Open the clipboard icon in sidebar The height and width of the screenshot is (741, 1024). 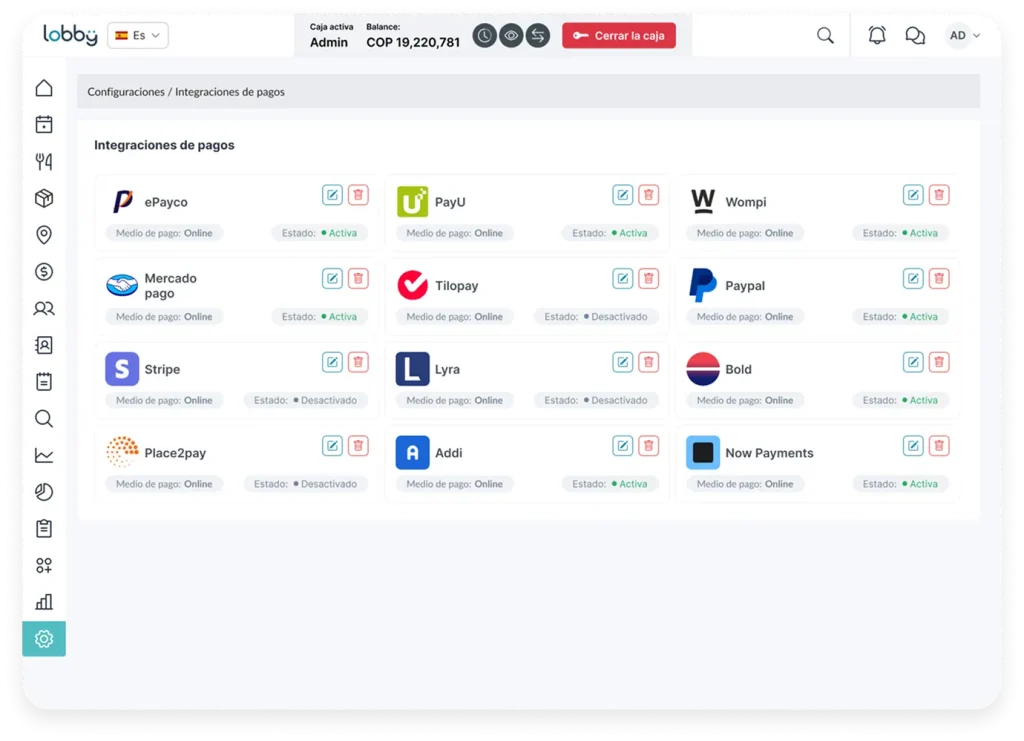pos(44,528)
